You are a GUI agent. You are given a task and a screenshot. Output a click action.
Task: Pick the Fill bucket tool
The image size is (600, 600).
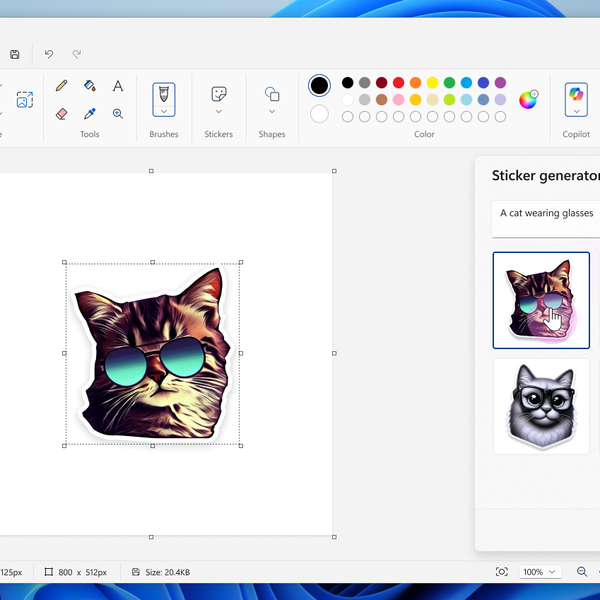pos(90,86)
